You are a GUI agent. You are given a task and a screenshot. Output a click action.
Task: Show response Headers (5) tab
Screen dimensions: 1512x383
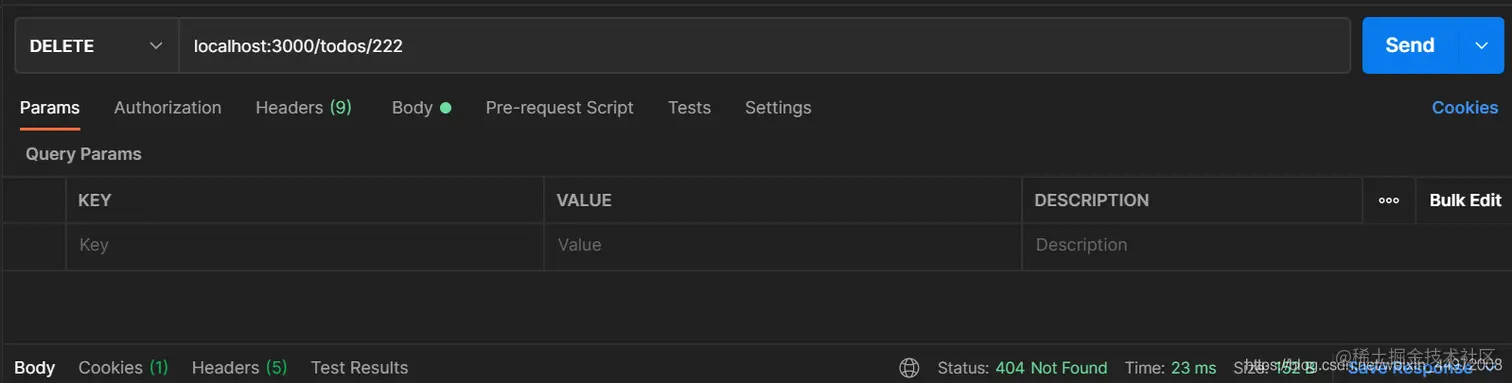coord(240,368)
